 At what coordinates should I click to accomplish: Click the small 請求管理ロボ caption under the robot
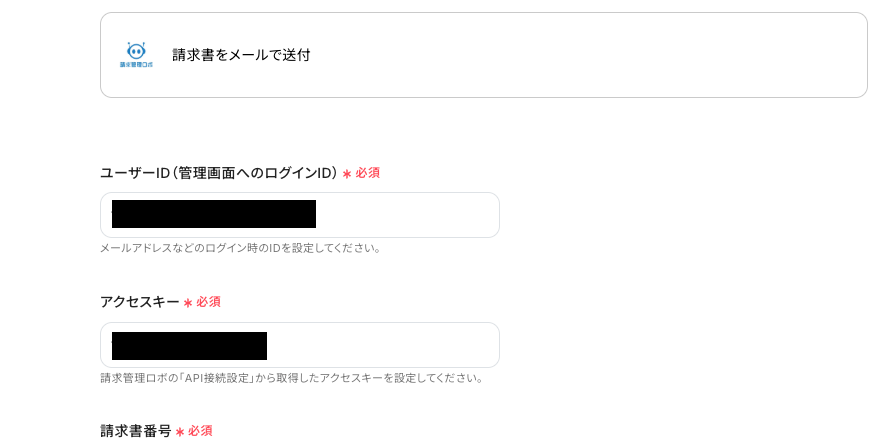tap(136, 65)
